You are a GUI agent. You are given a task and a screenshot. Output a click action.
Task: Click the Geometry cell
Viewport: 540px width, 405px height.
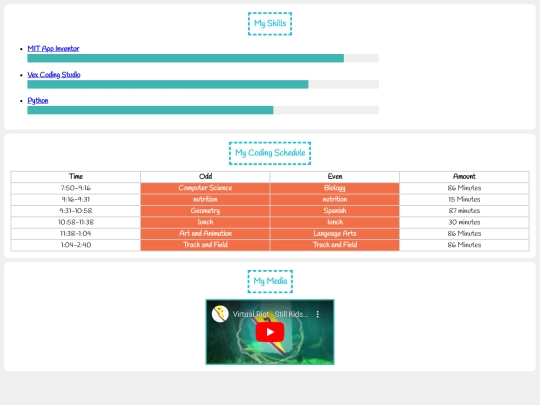205,211
